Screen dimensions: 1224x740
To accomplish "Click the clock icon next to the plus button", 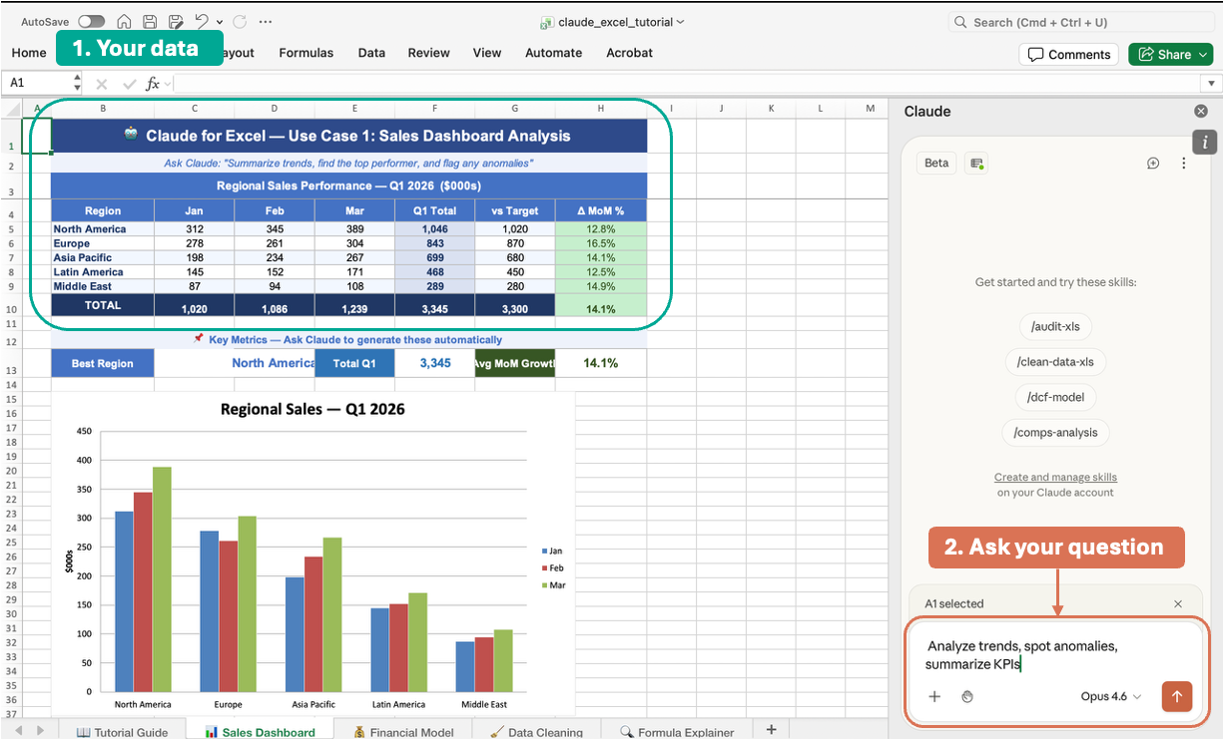I will click(x=967, y=696).
